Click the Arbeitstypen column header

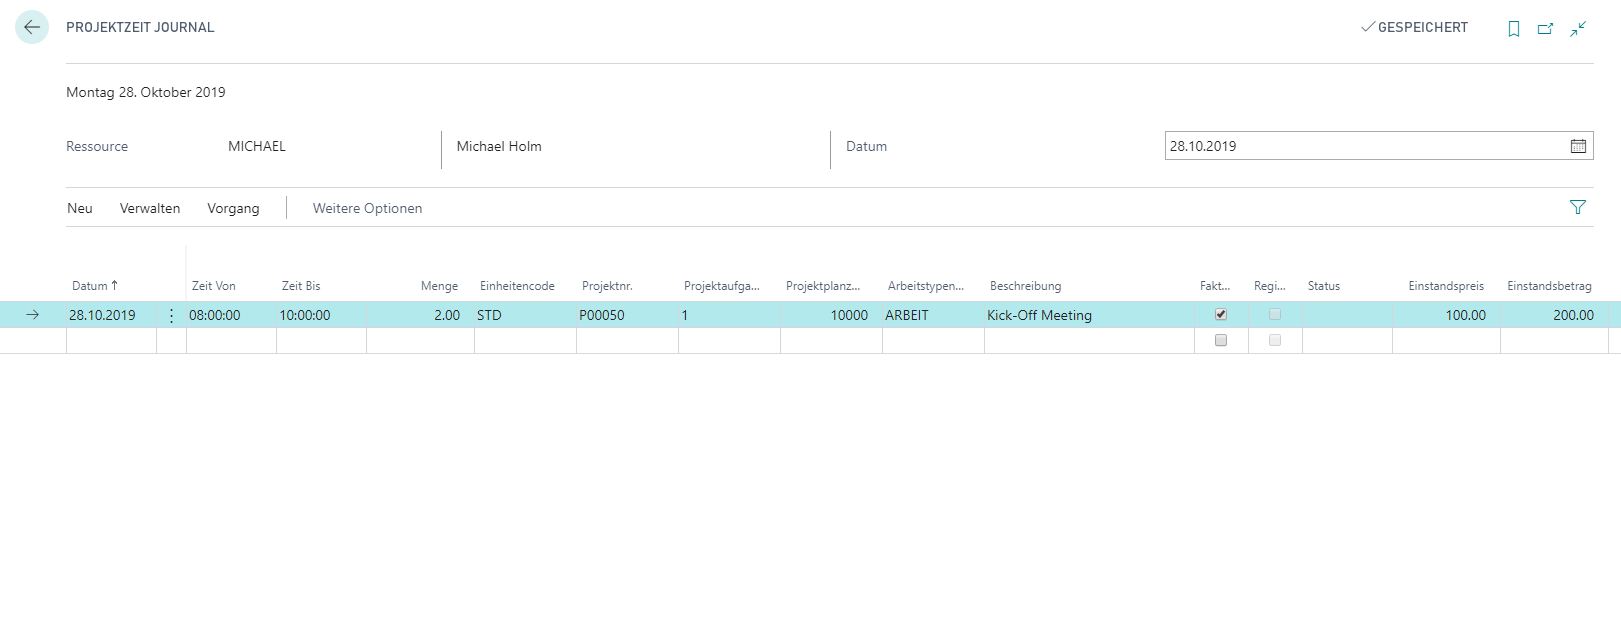pos(926,286)
